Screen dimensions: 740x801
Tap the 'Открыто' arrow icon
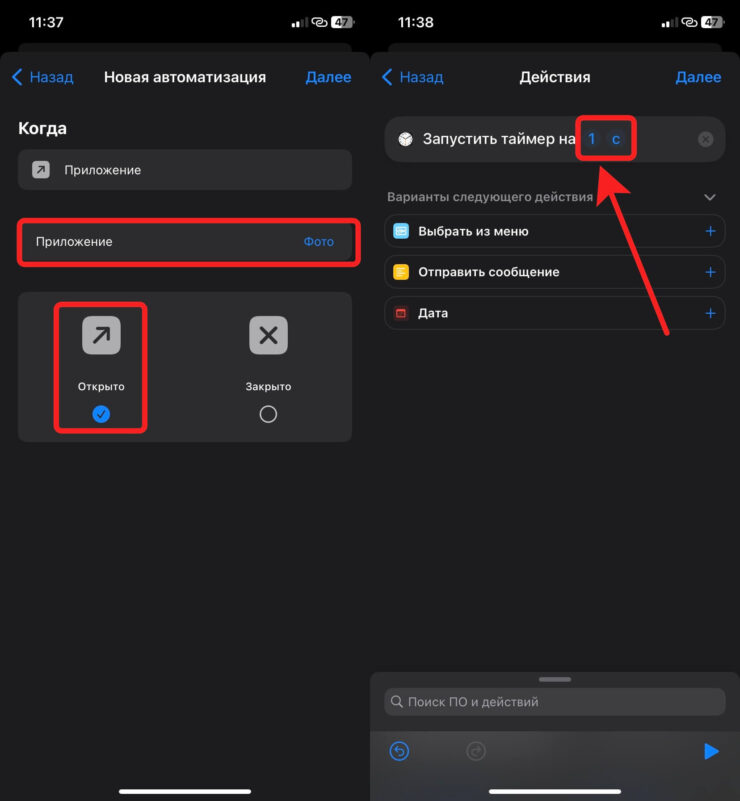click(x=101, y=336)
